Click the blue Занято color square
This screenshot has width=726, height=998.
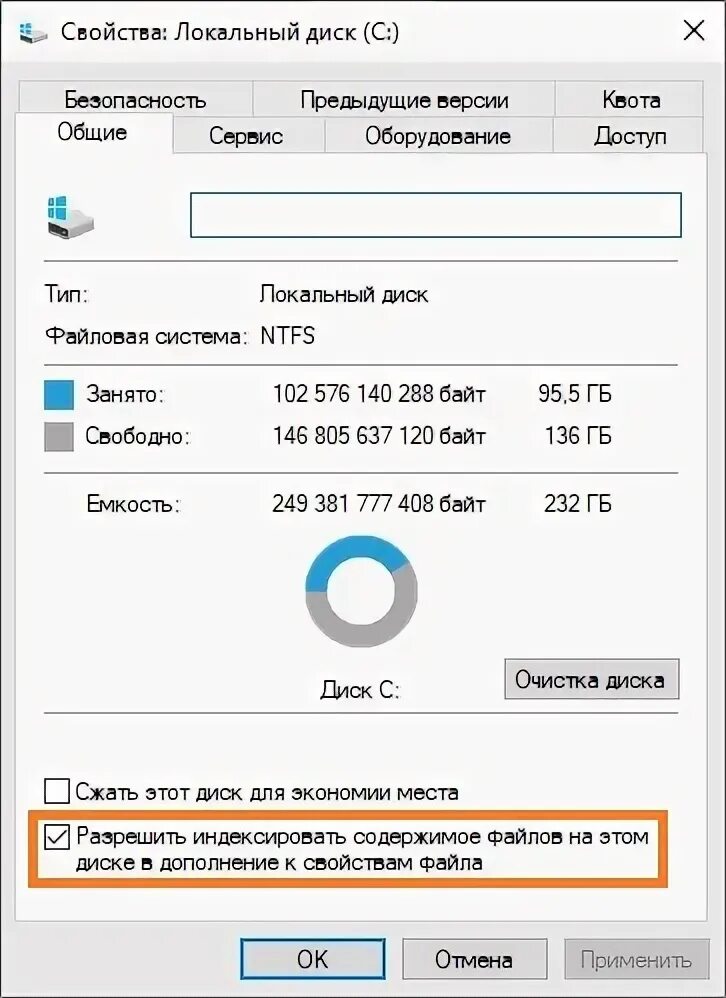[59, 395]
